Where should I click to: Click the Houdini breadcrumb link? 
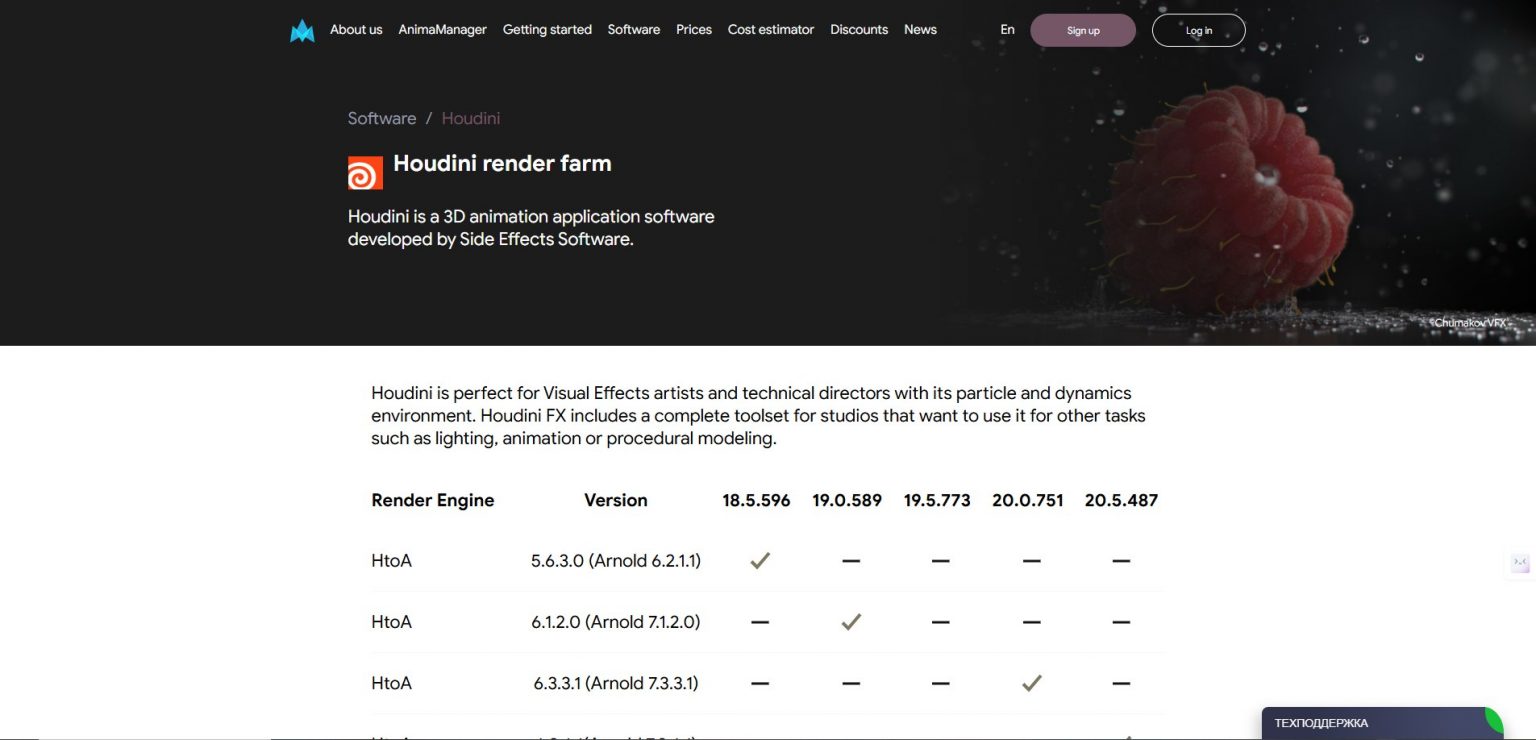tap(471, 118)
